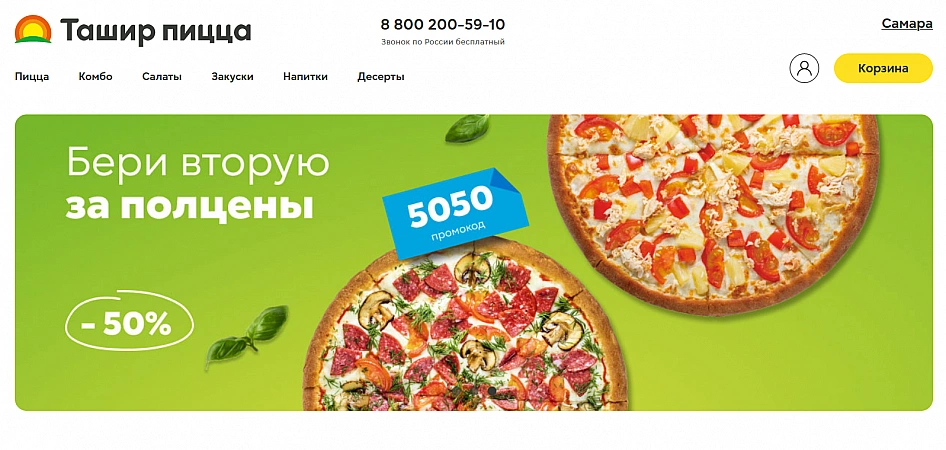Select the second carousel slide dot
This screenshot has height=450, width=946.
click(x=474, y=391)
